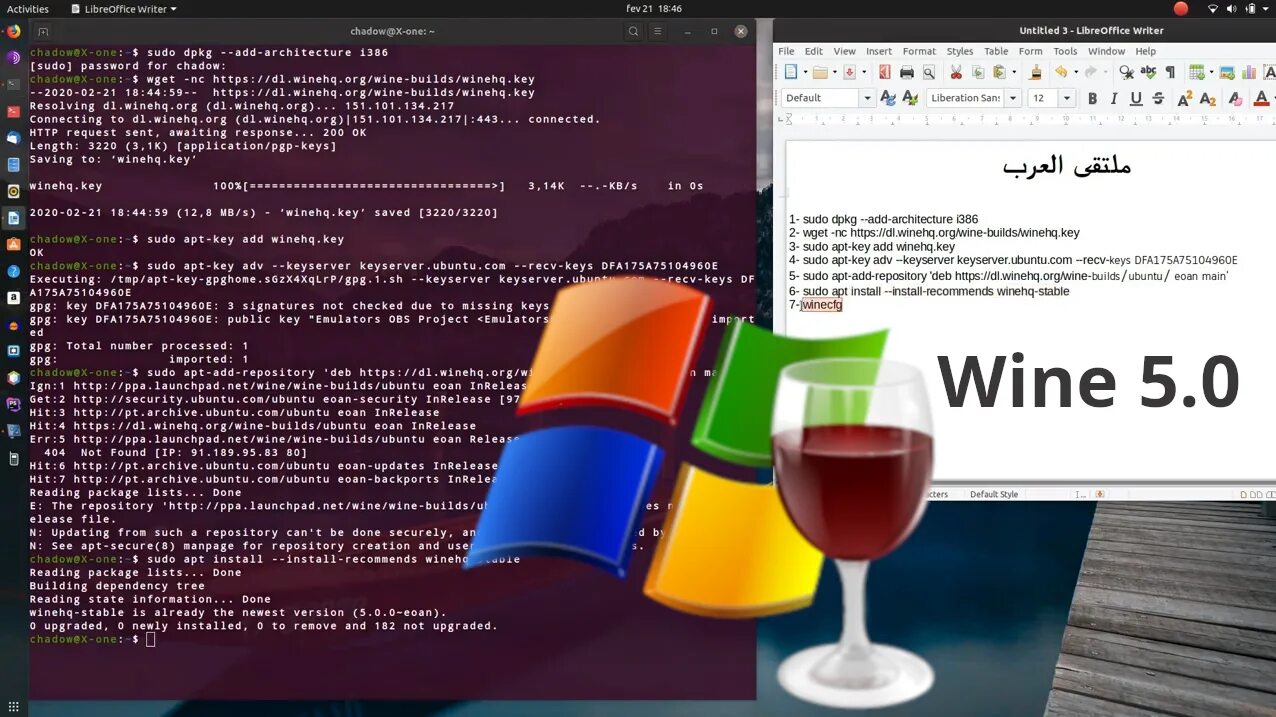
Task: Click the terminal command prompt cursor
Action: [151, 639]
